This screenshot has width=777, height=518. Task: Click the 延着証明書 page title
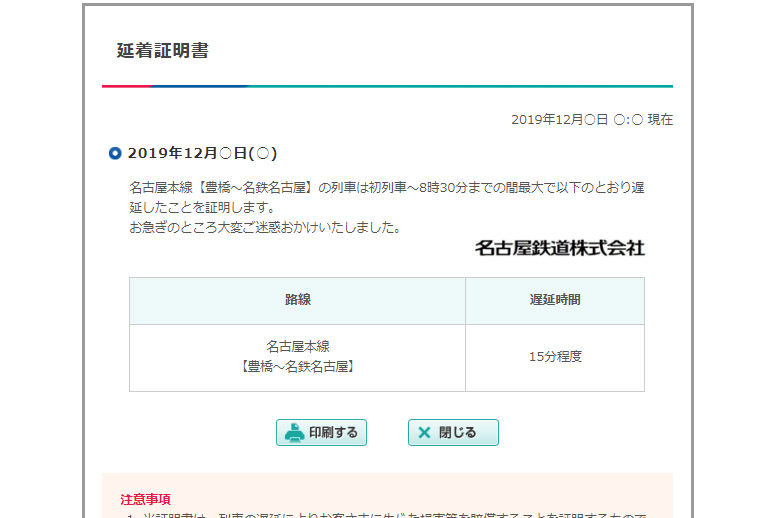pyautogui.click(x=163, y=51)
